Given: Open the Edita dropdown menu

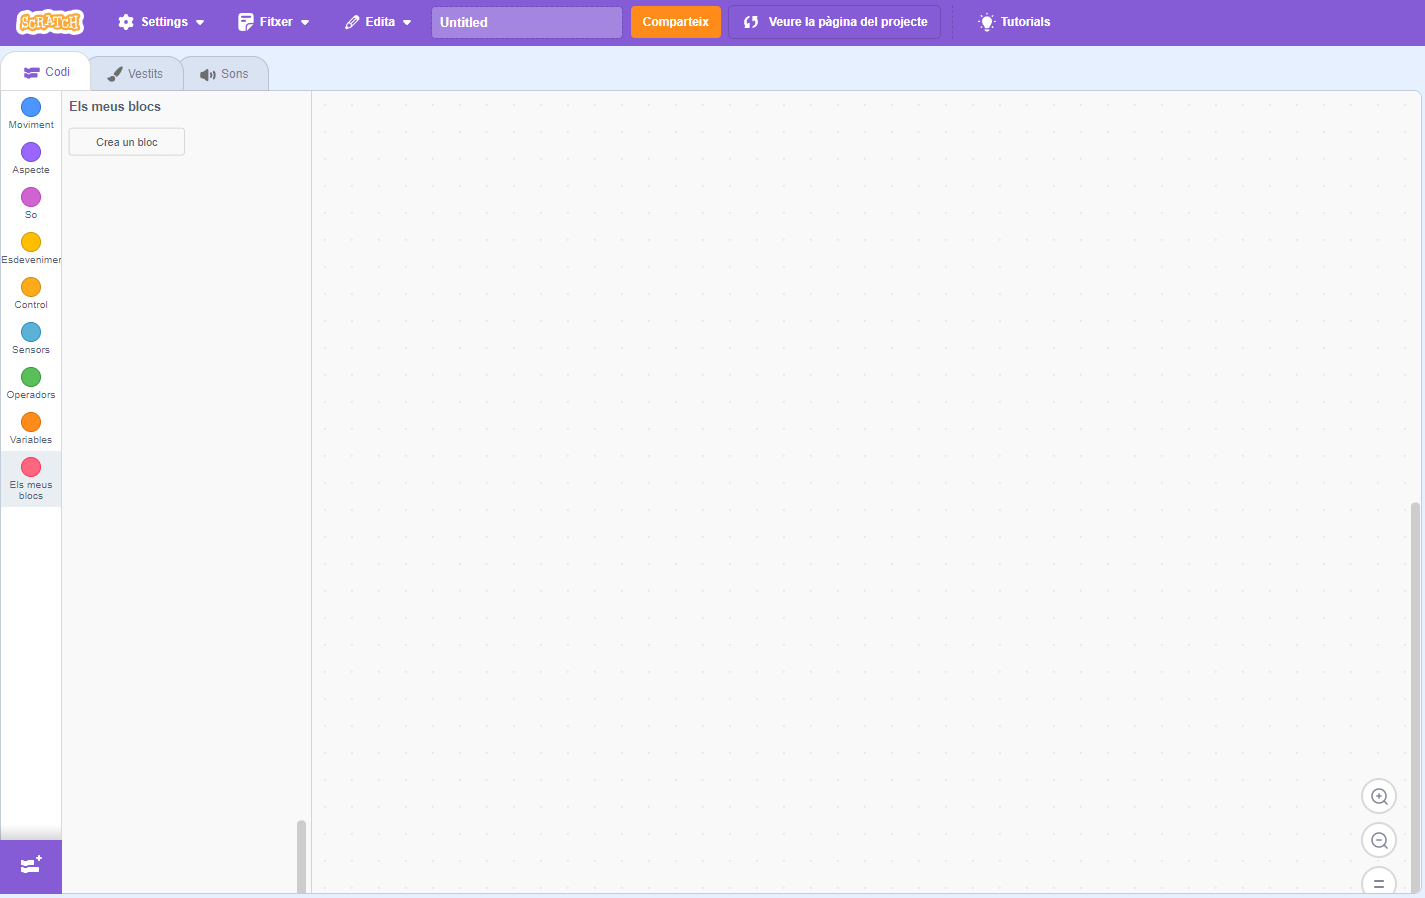Looking at the screenshot, I should coord(378,22).
